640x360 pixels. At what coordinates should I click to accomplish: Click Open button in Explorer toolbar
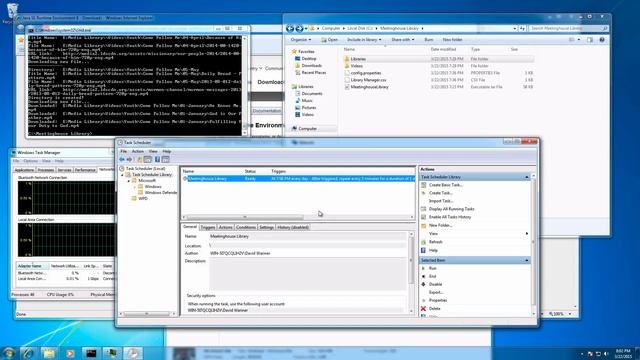(x=329, y=40)
